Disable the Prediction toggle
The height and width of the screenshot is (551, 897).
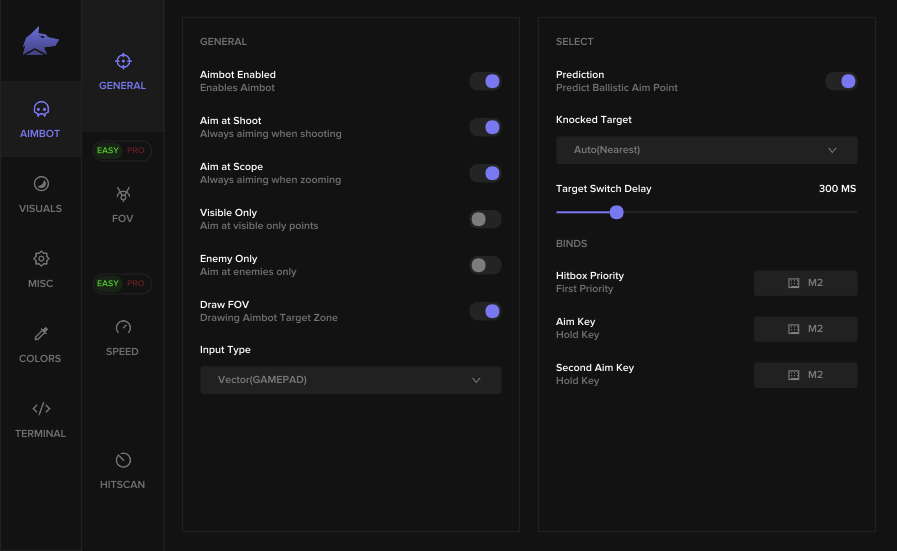point(841,81)
